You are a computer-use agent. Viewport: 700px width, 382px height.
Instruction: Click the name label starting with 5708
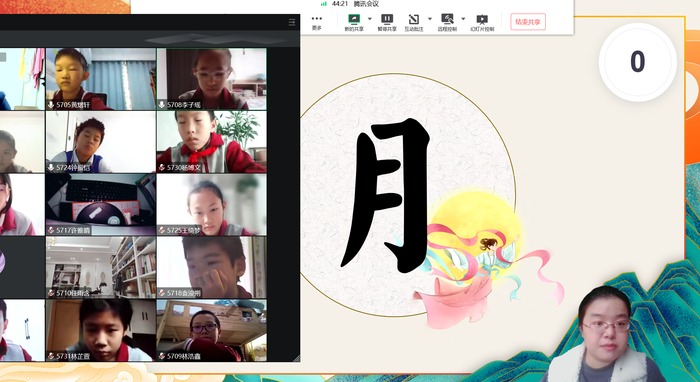pyautogui.click(x=184, y=105)
